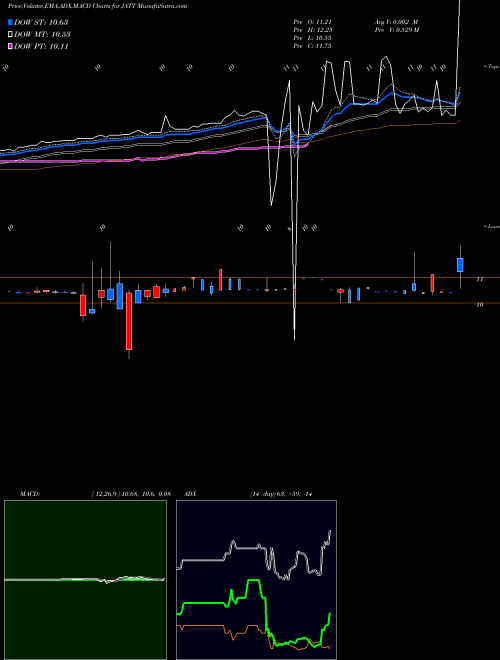The image size is (500, 660).
Task: Click the price axis label '10' on right
Action: point(479,305)
